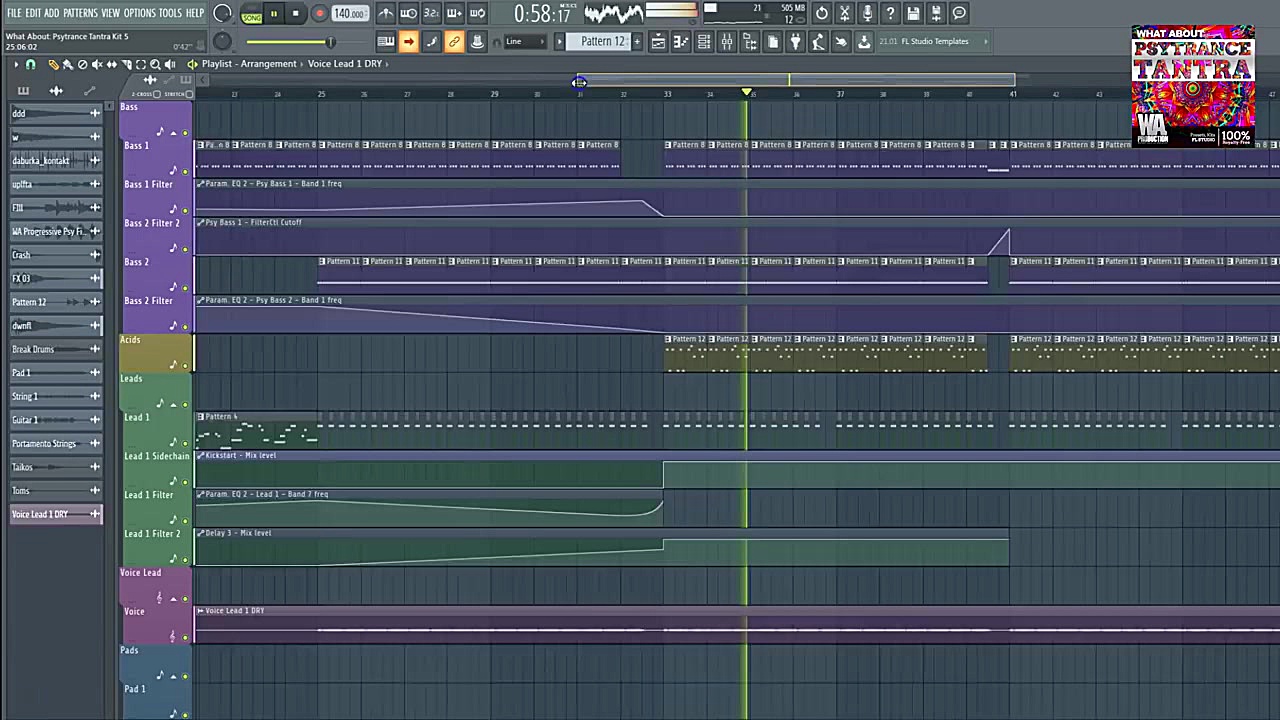Select the Slip editing tool
The image size is (1280, 720).
pyautogui.click(x=111, y=63)
